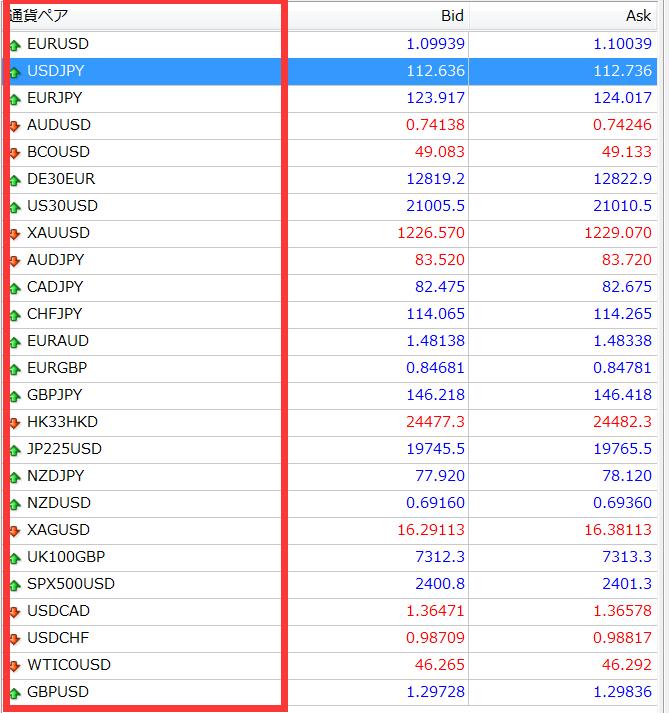Click the green up arrow beside GBPJPY
This screenshot has width=669, height=713.
click(15, 396)
